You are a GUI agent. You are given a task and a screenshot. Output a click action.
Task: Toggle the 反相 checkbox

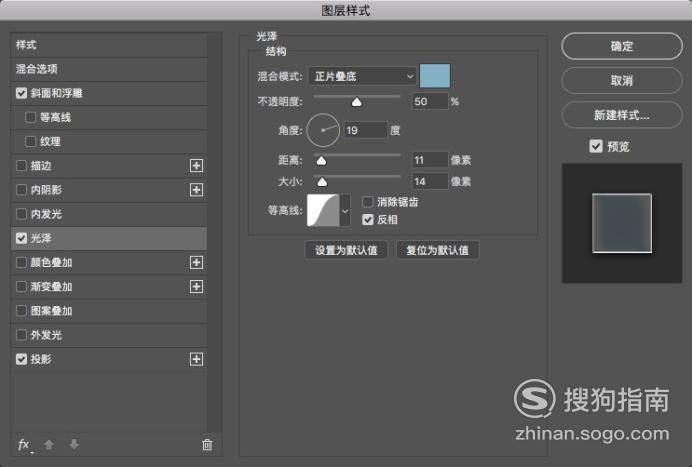(x=368, y=219)
